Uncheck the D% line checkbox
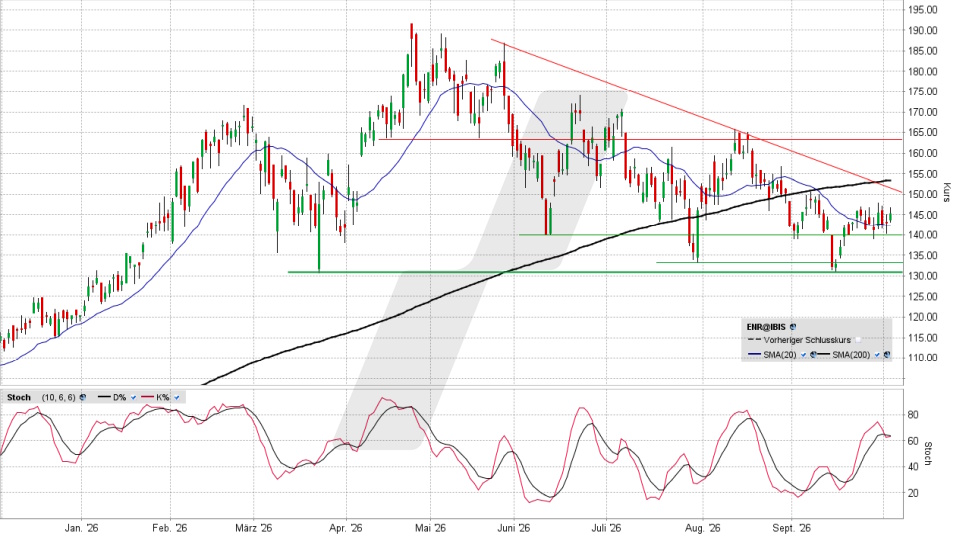This screenshot has height=540, width=960. point(133,397)
